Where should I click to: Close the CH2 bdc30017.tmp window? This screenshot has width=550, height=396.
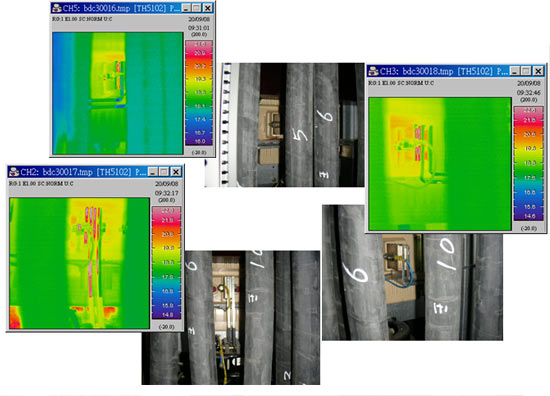176,172
